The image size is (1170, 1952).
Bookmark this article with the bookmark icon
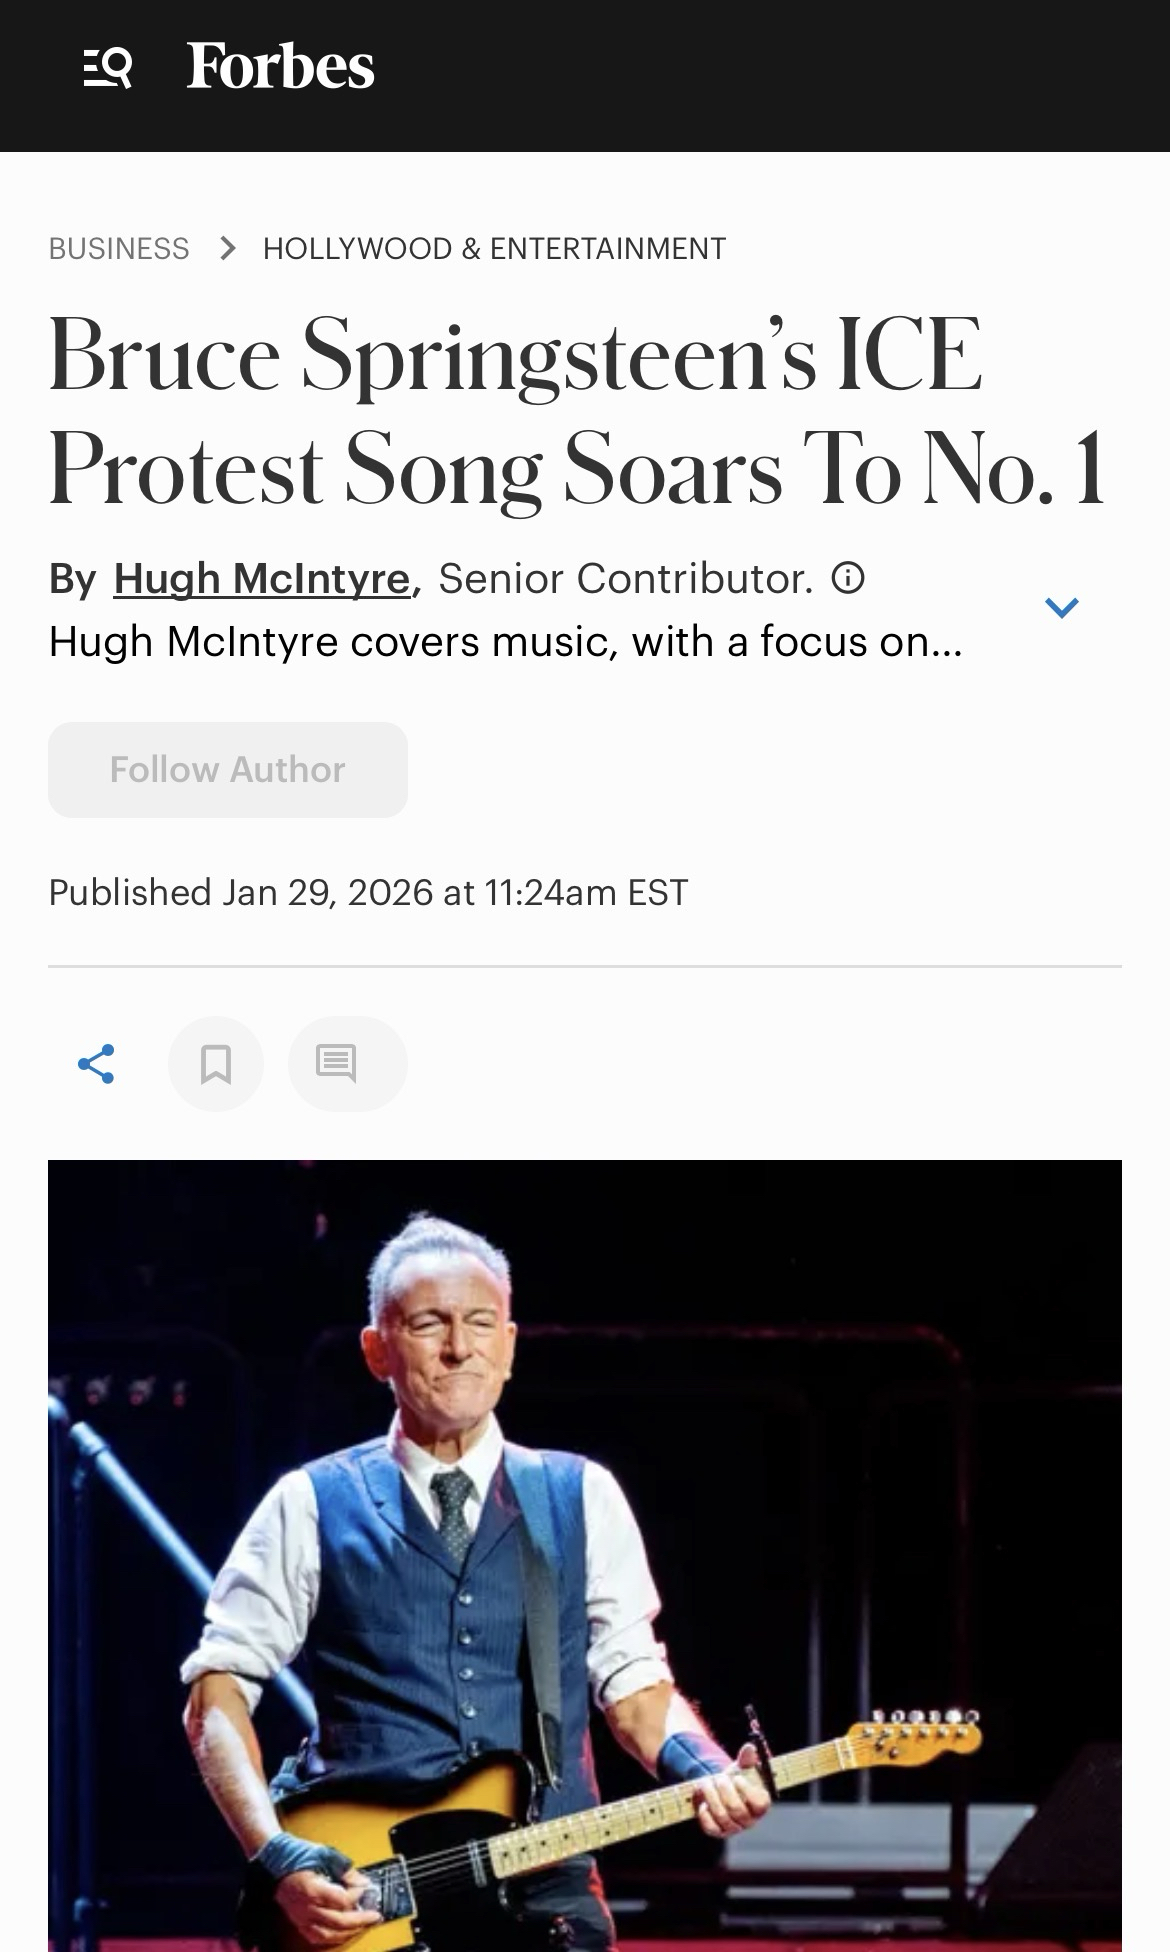pyautogui.click(x=216, y=1063)
